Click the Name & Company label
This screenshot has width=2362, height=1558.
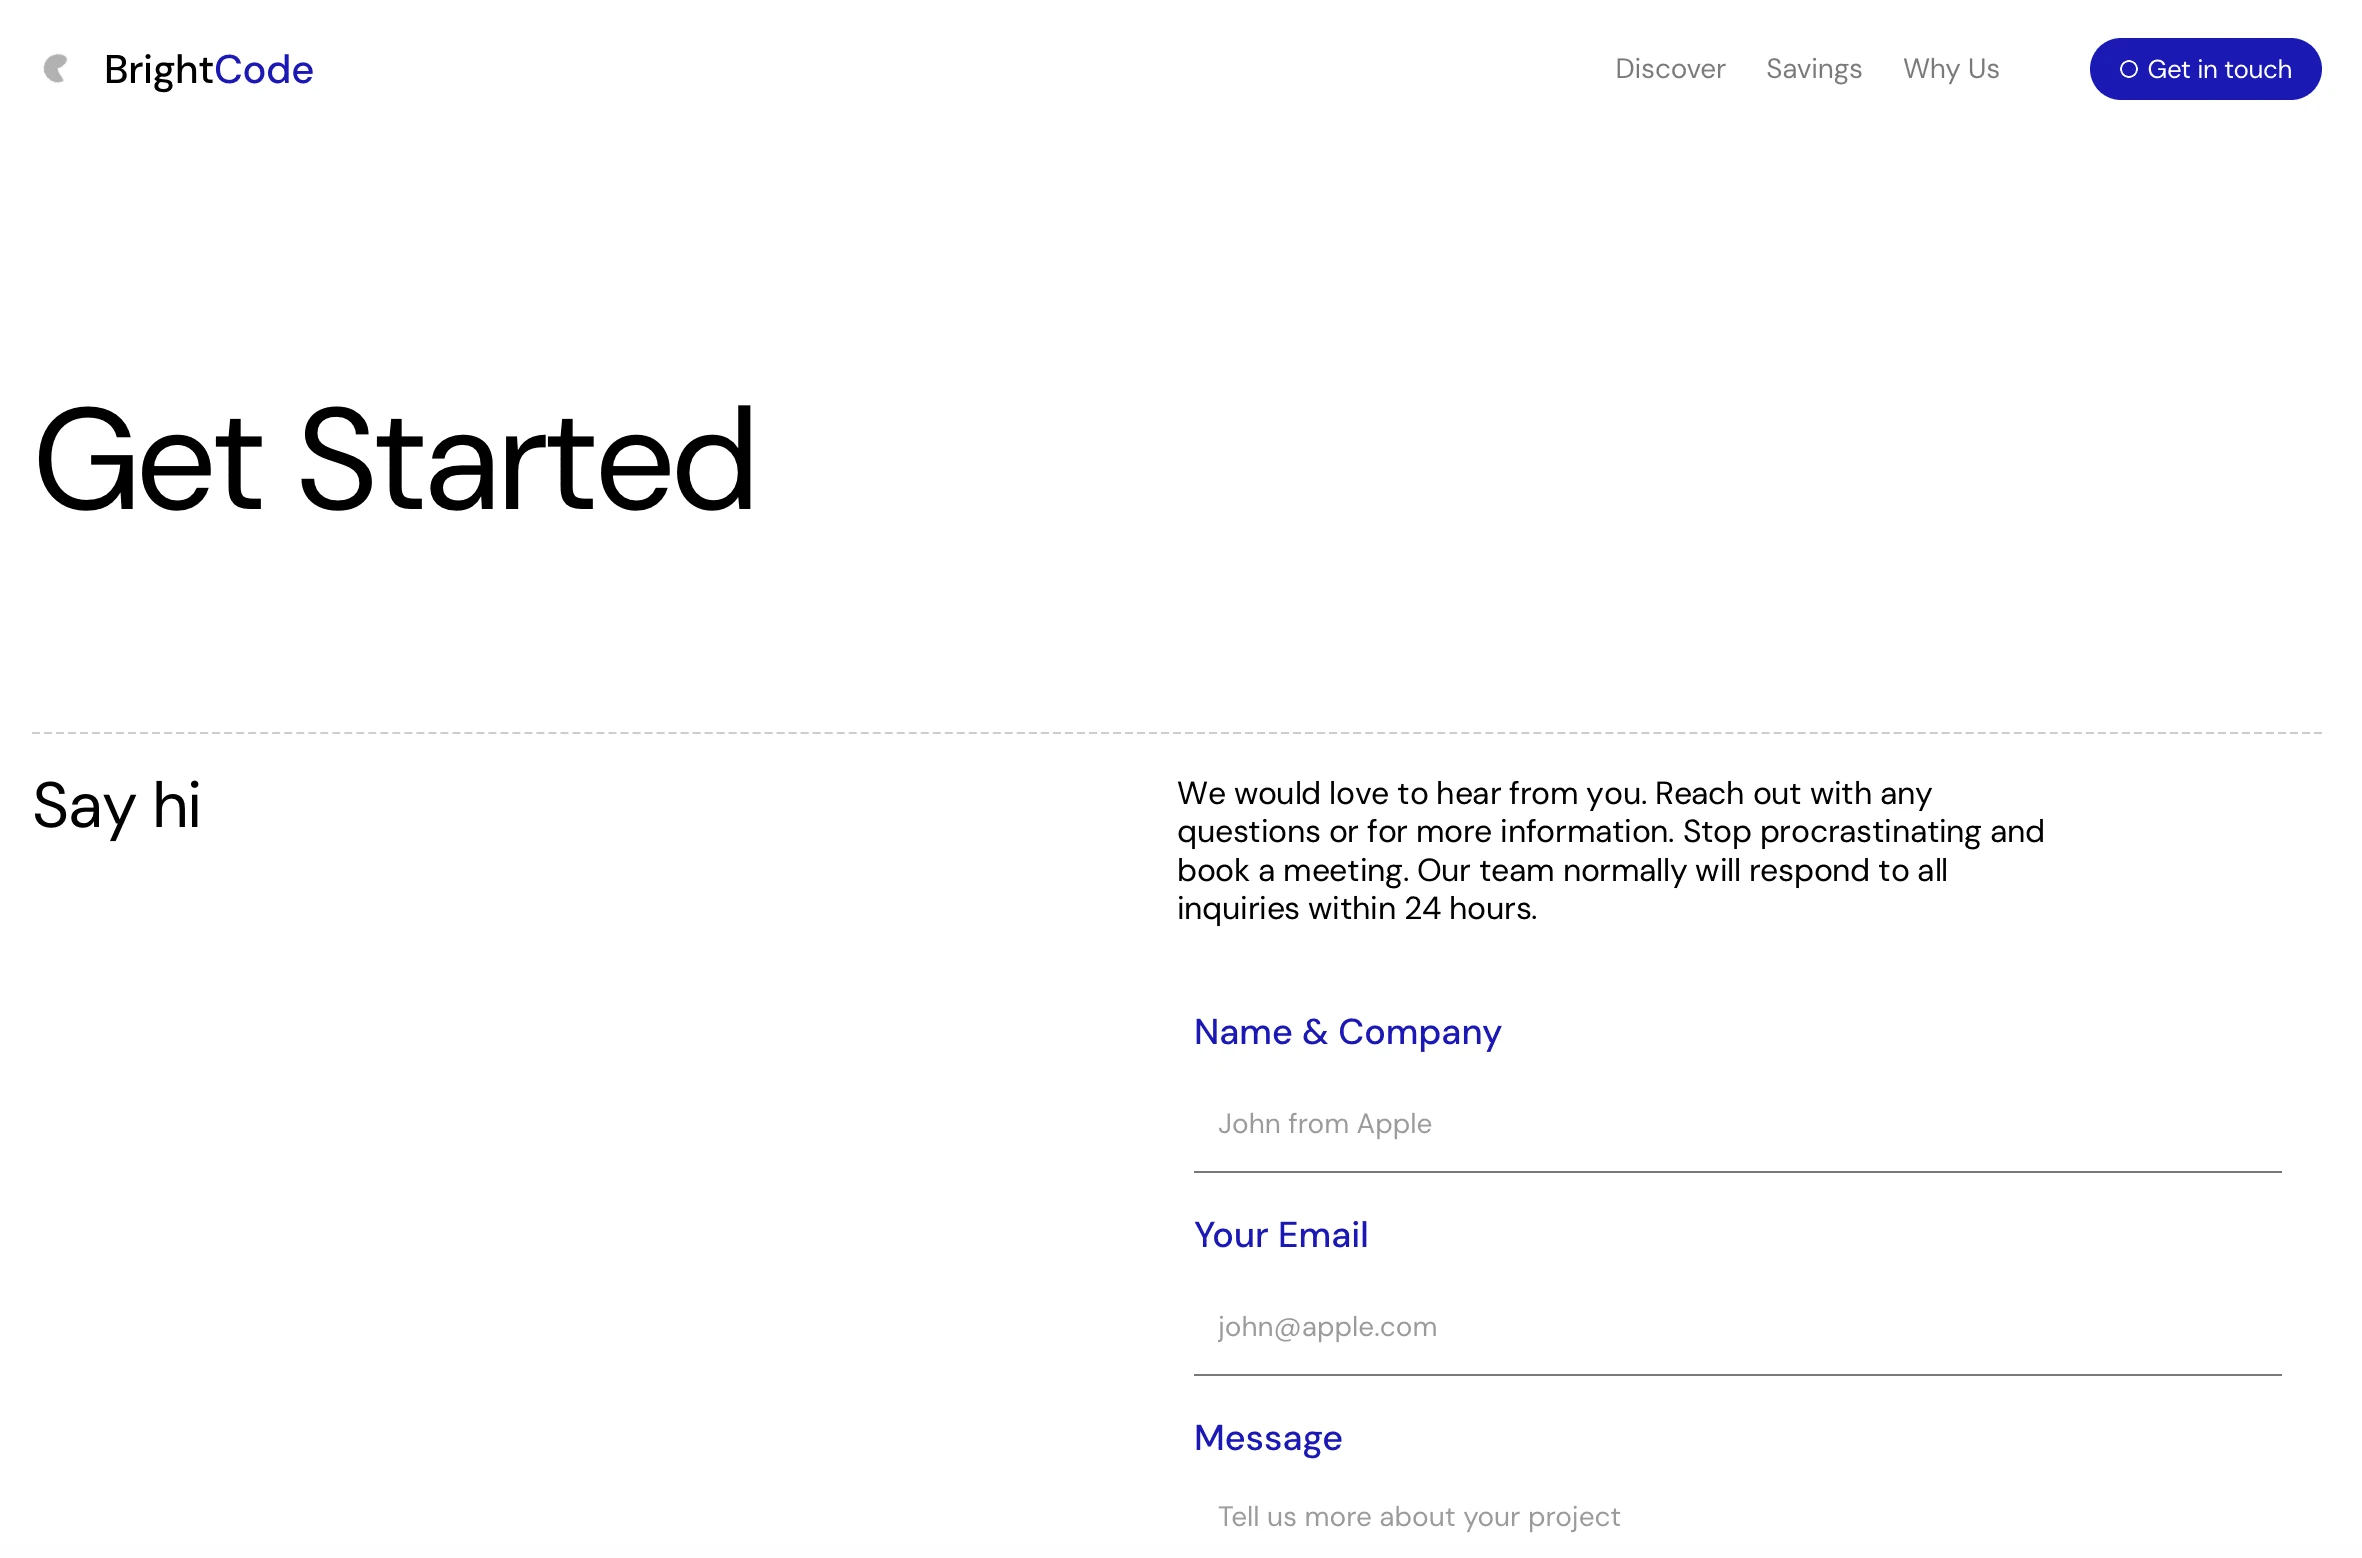(x=1346, y=1032)
